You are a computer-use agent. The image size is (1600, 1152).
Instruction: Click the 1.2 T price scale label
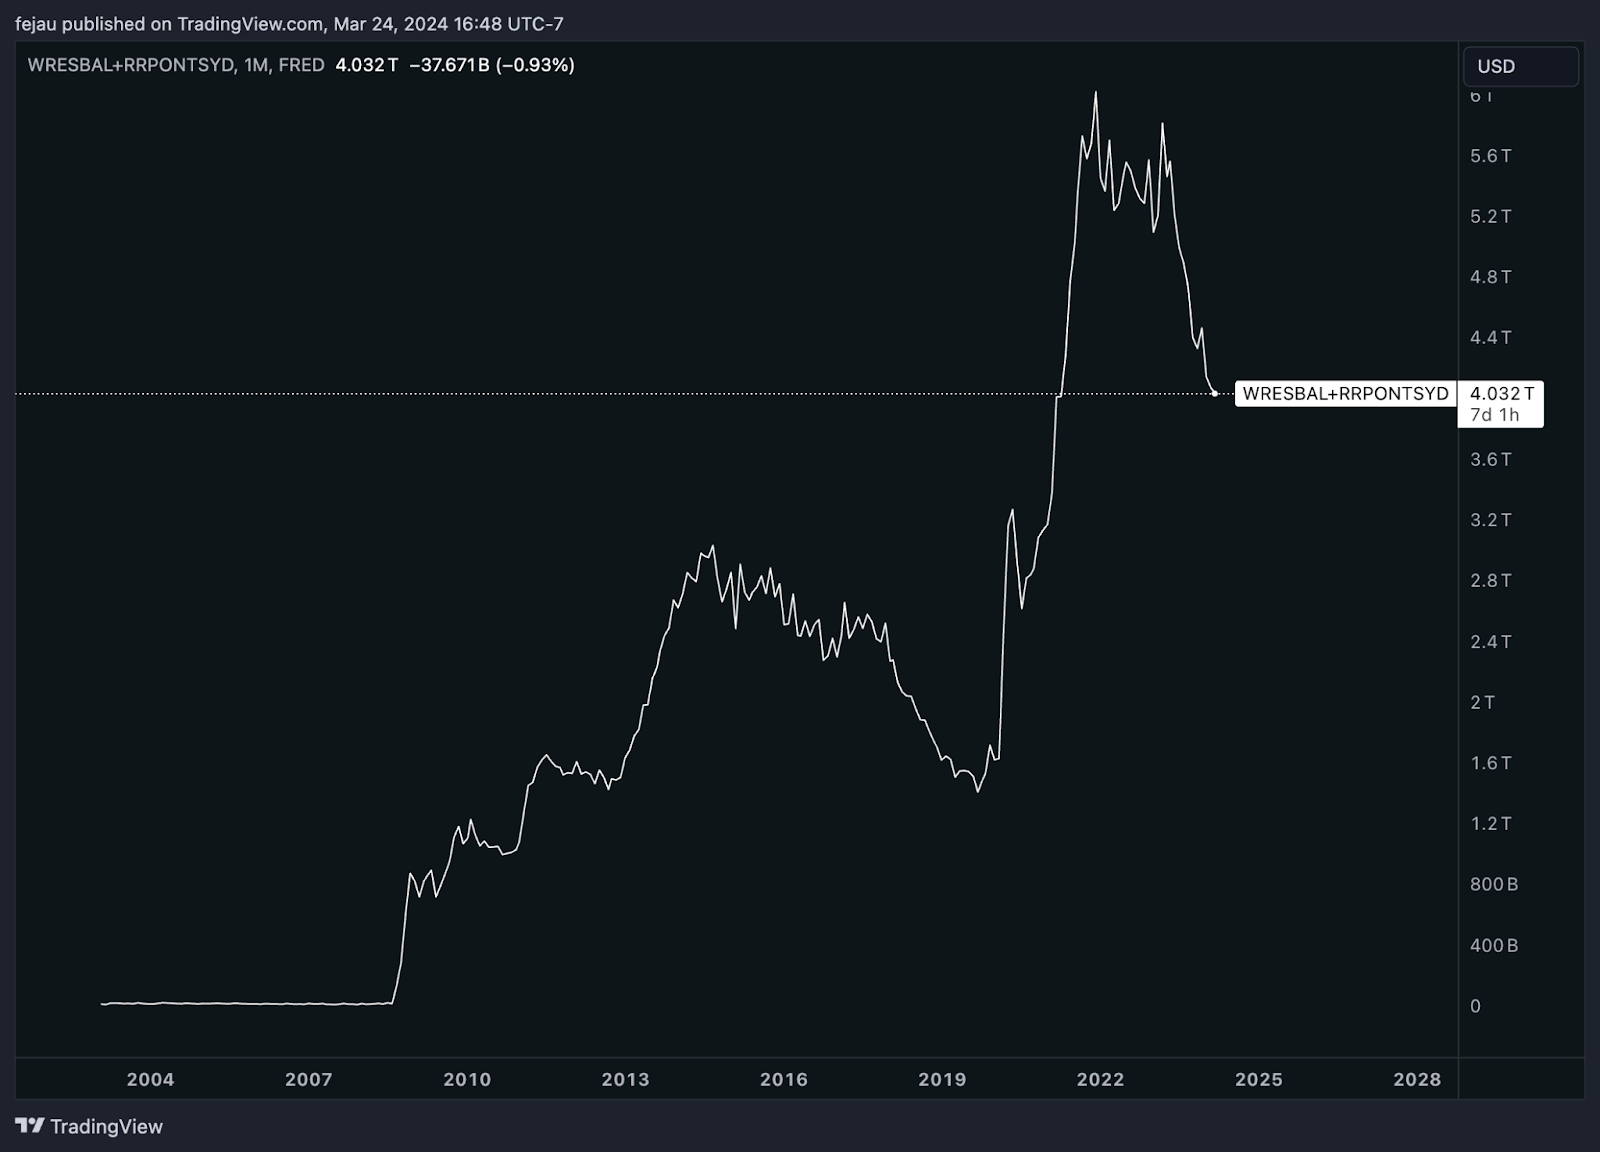coord(1490,823)
